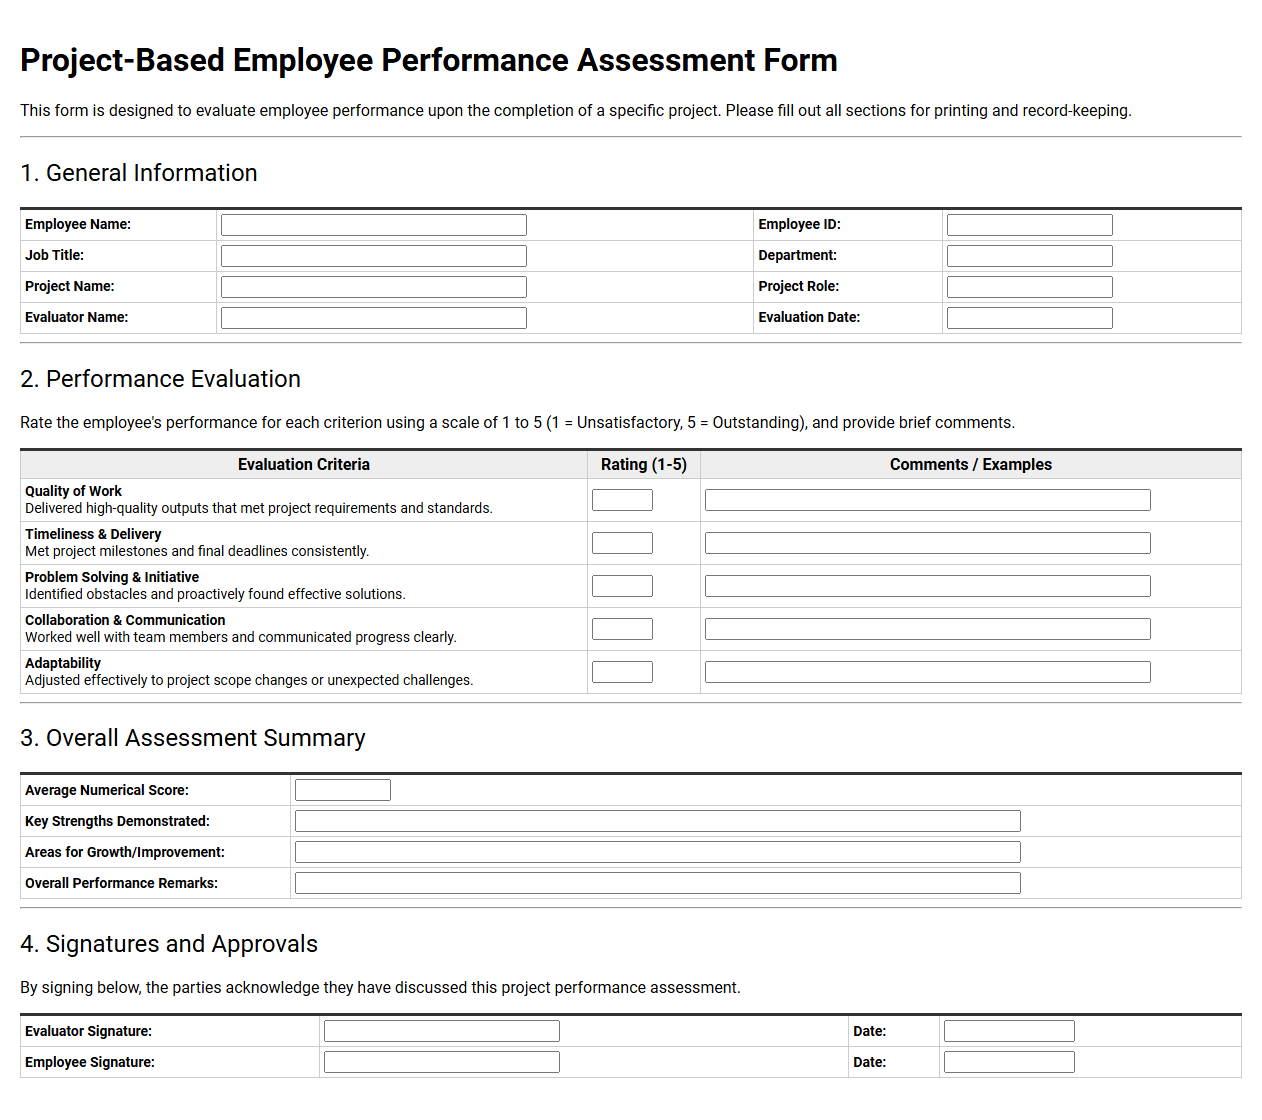Image resolution: width=1262 pixels, height=1120 pixels.
Task: Focus the Employee Signature input field
Action: pos(441,1062)
